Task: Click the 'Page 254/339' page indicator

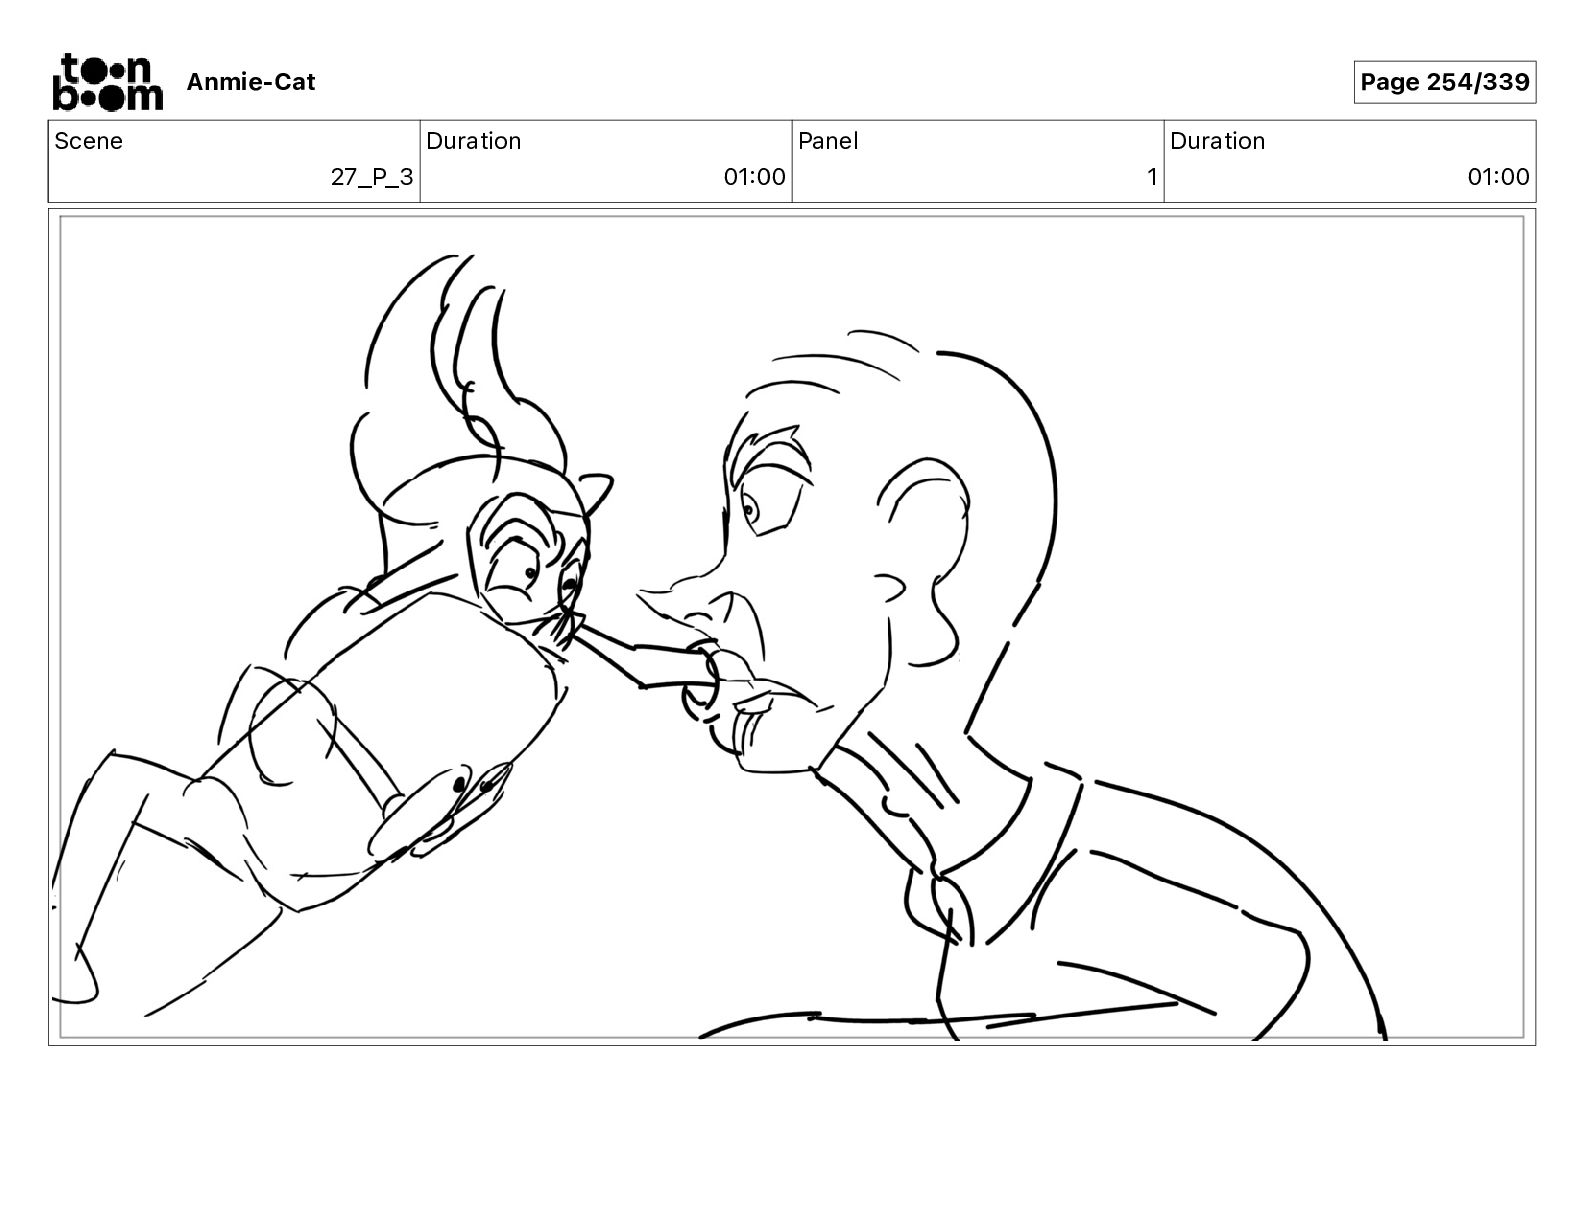Action: point(1444,82)
